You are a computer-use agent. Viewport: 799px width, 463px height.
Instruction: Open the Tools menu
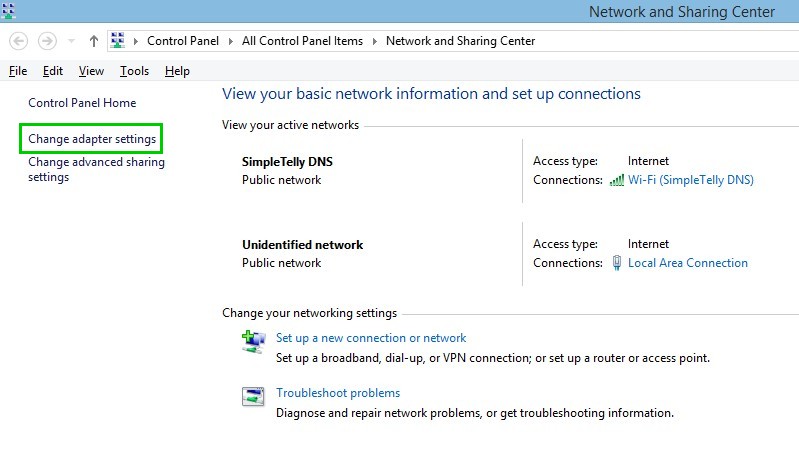(x=135, y=71)
